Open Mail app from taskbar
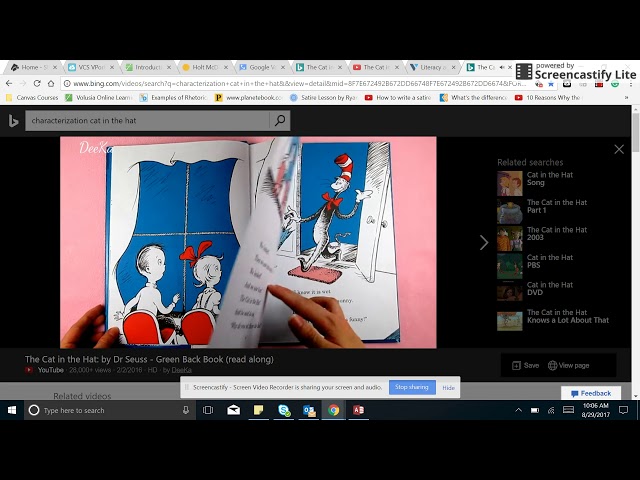 233,410
